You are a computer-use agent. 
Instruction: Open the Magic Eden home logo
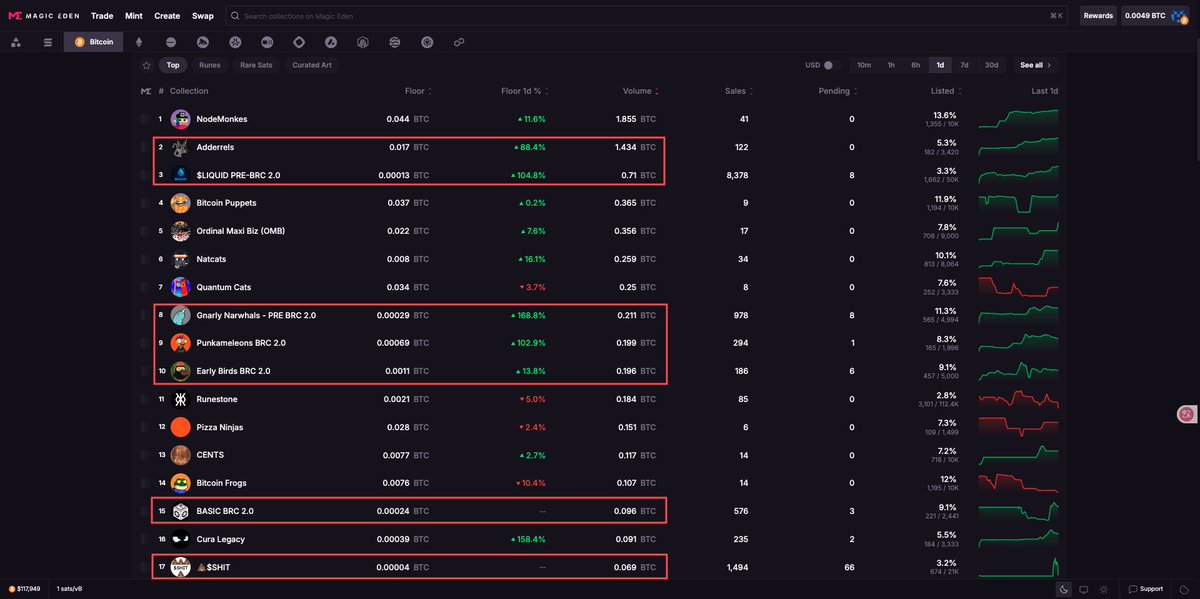pyautogui.click(x=42, y=16)
